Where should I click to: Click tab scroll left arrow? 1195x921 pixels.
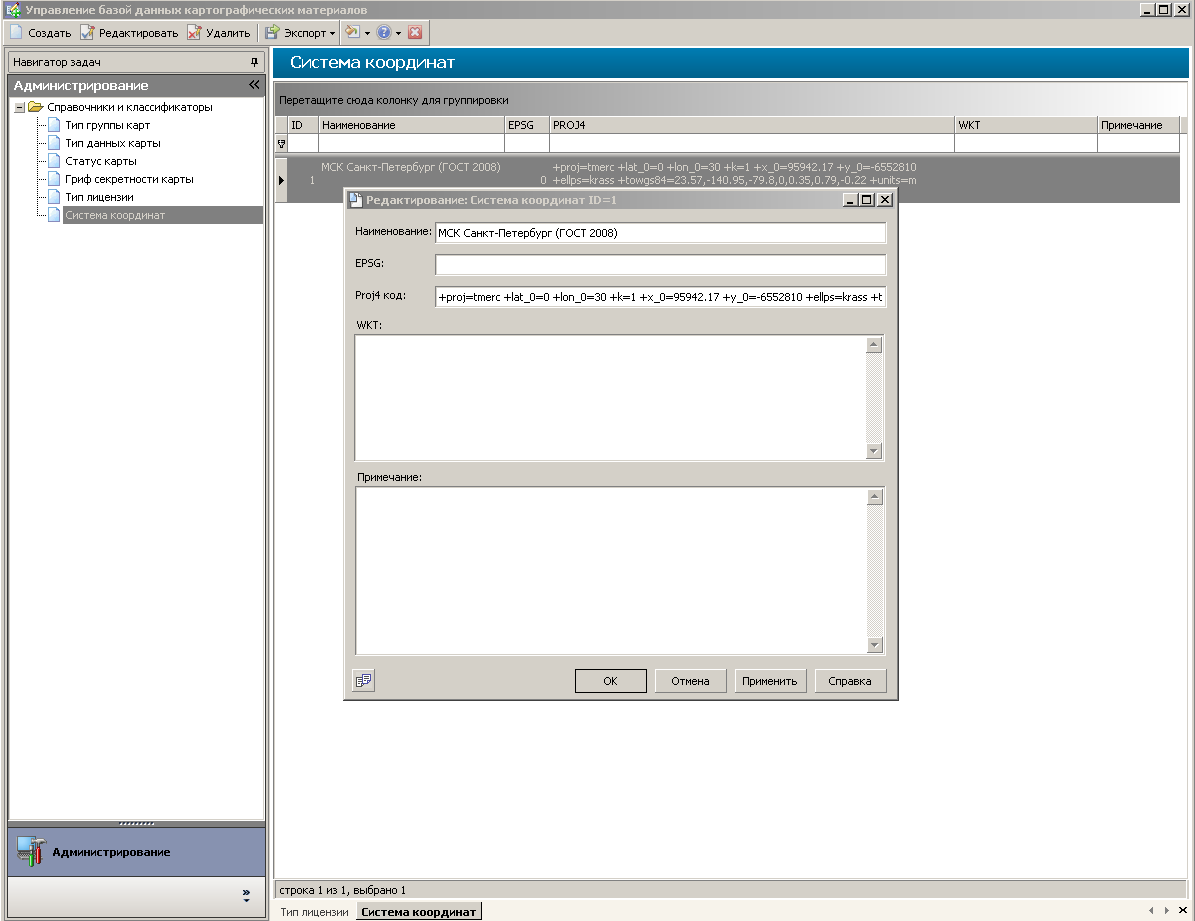(x=1151, y=910)
